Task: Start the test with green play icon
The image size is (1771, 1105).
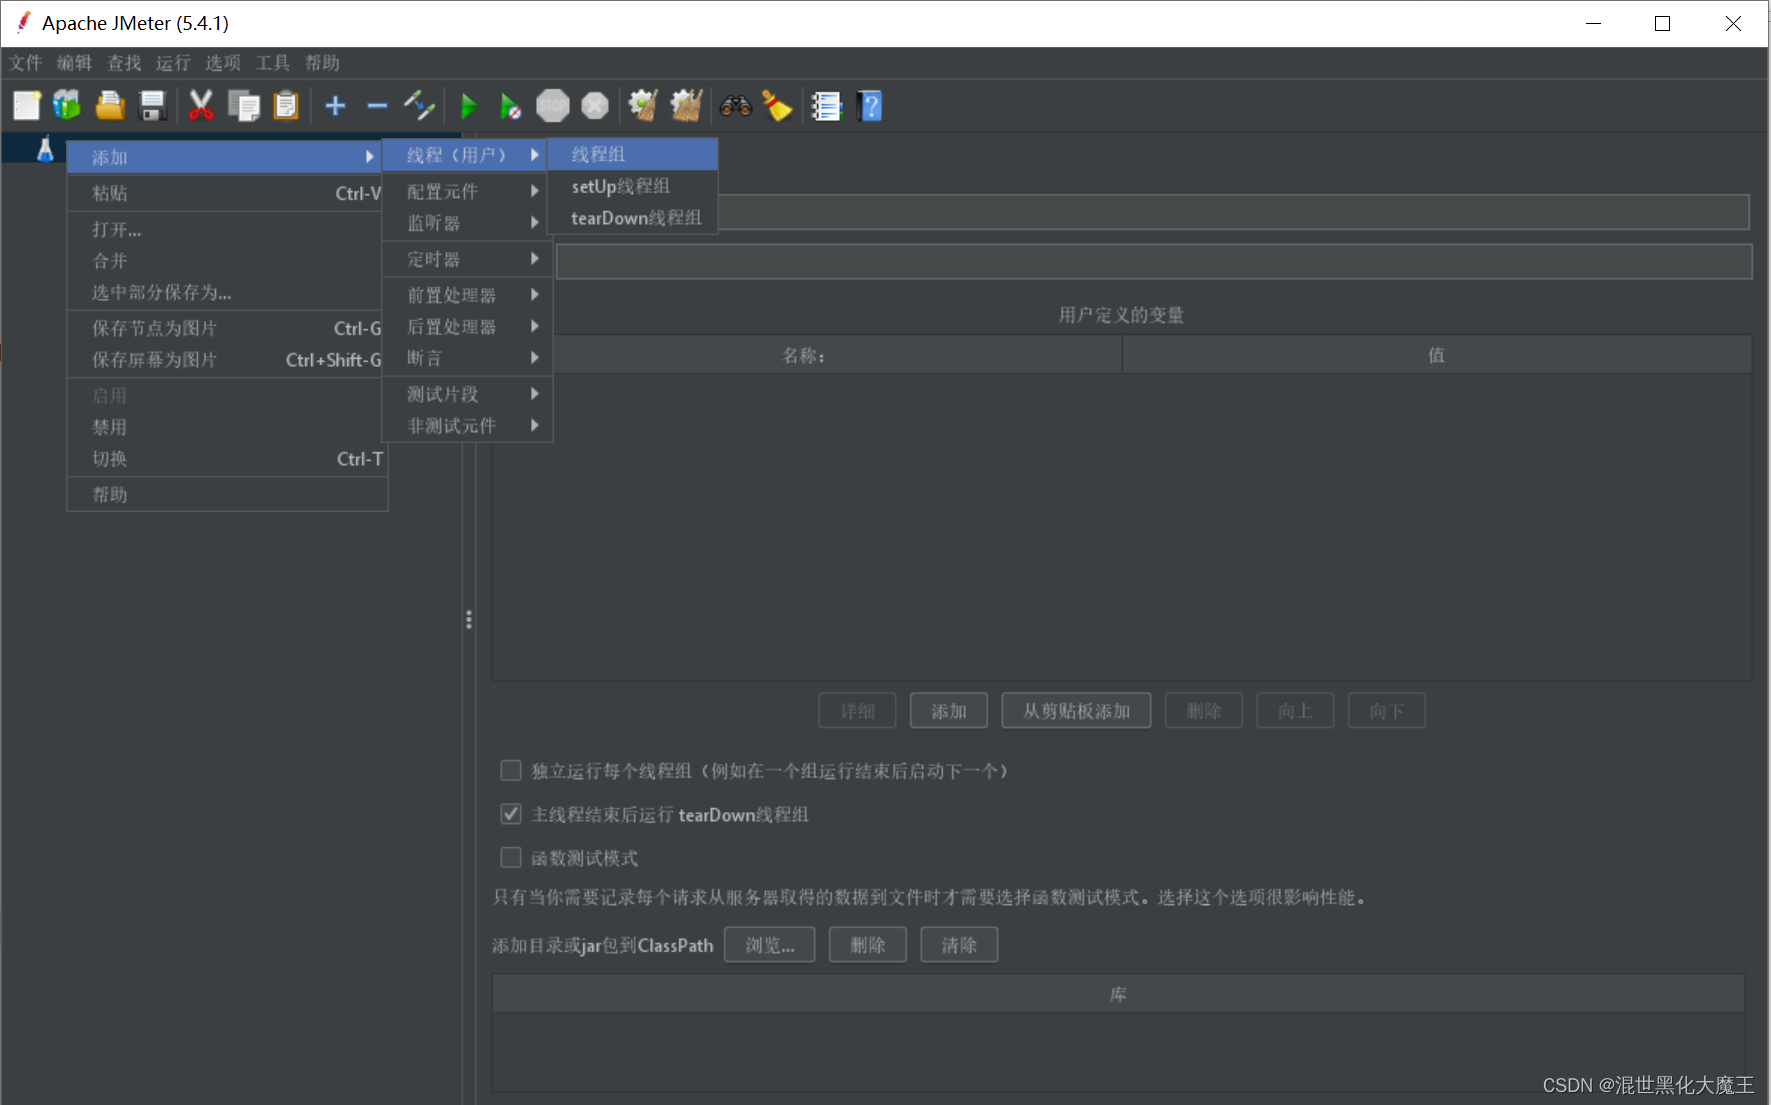Action: click(468, 105)
